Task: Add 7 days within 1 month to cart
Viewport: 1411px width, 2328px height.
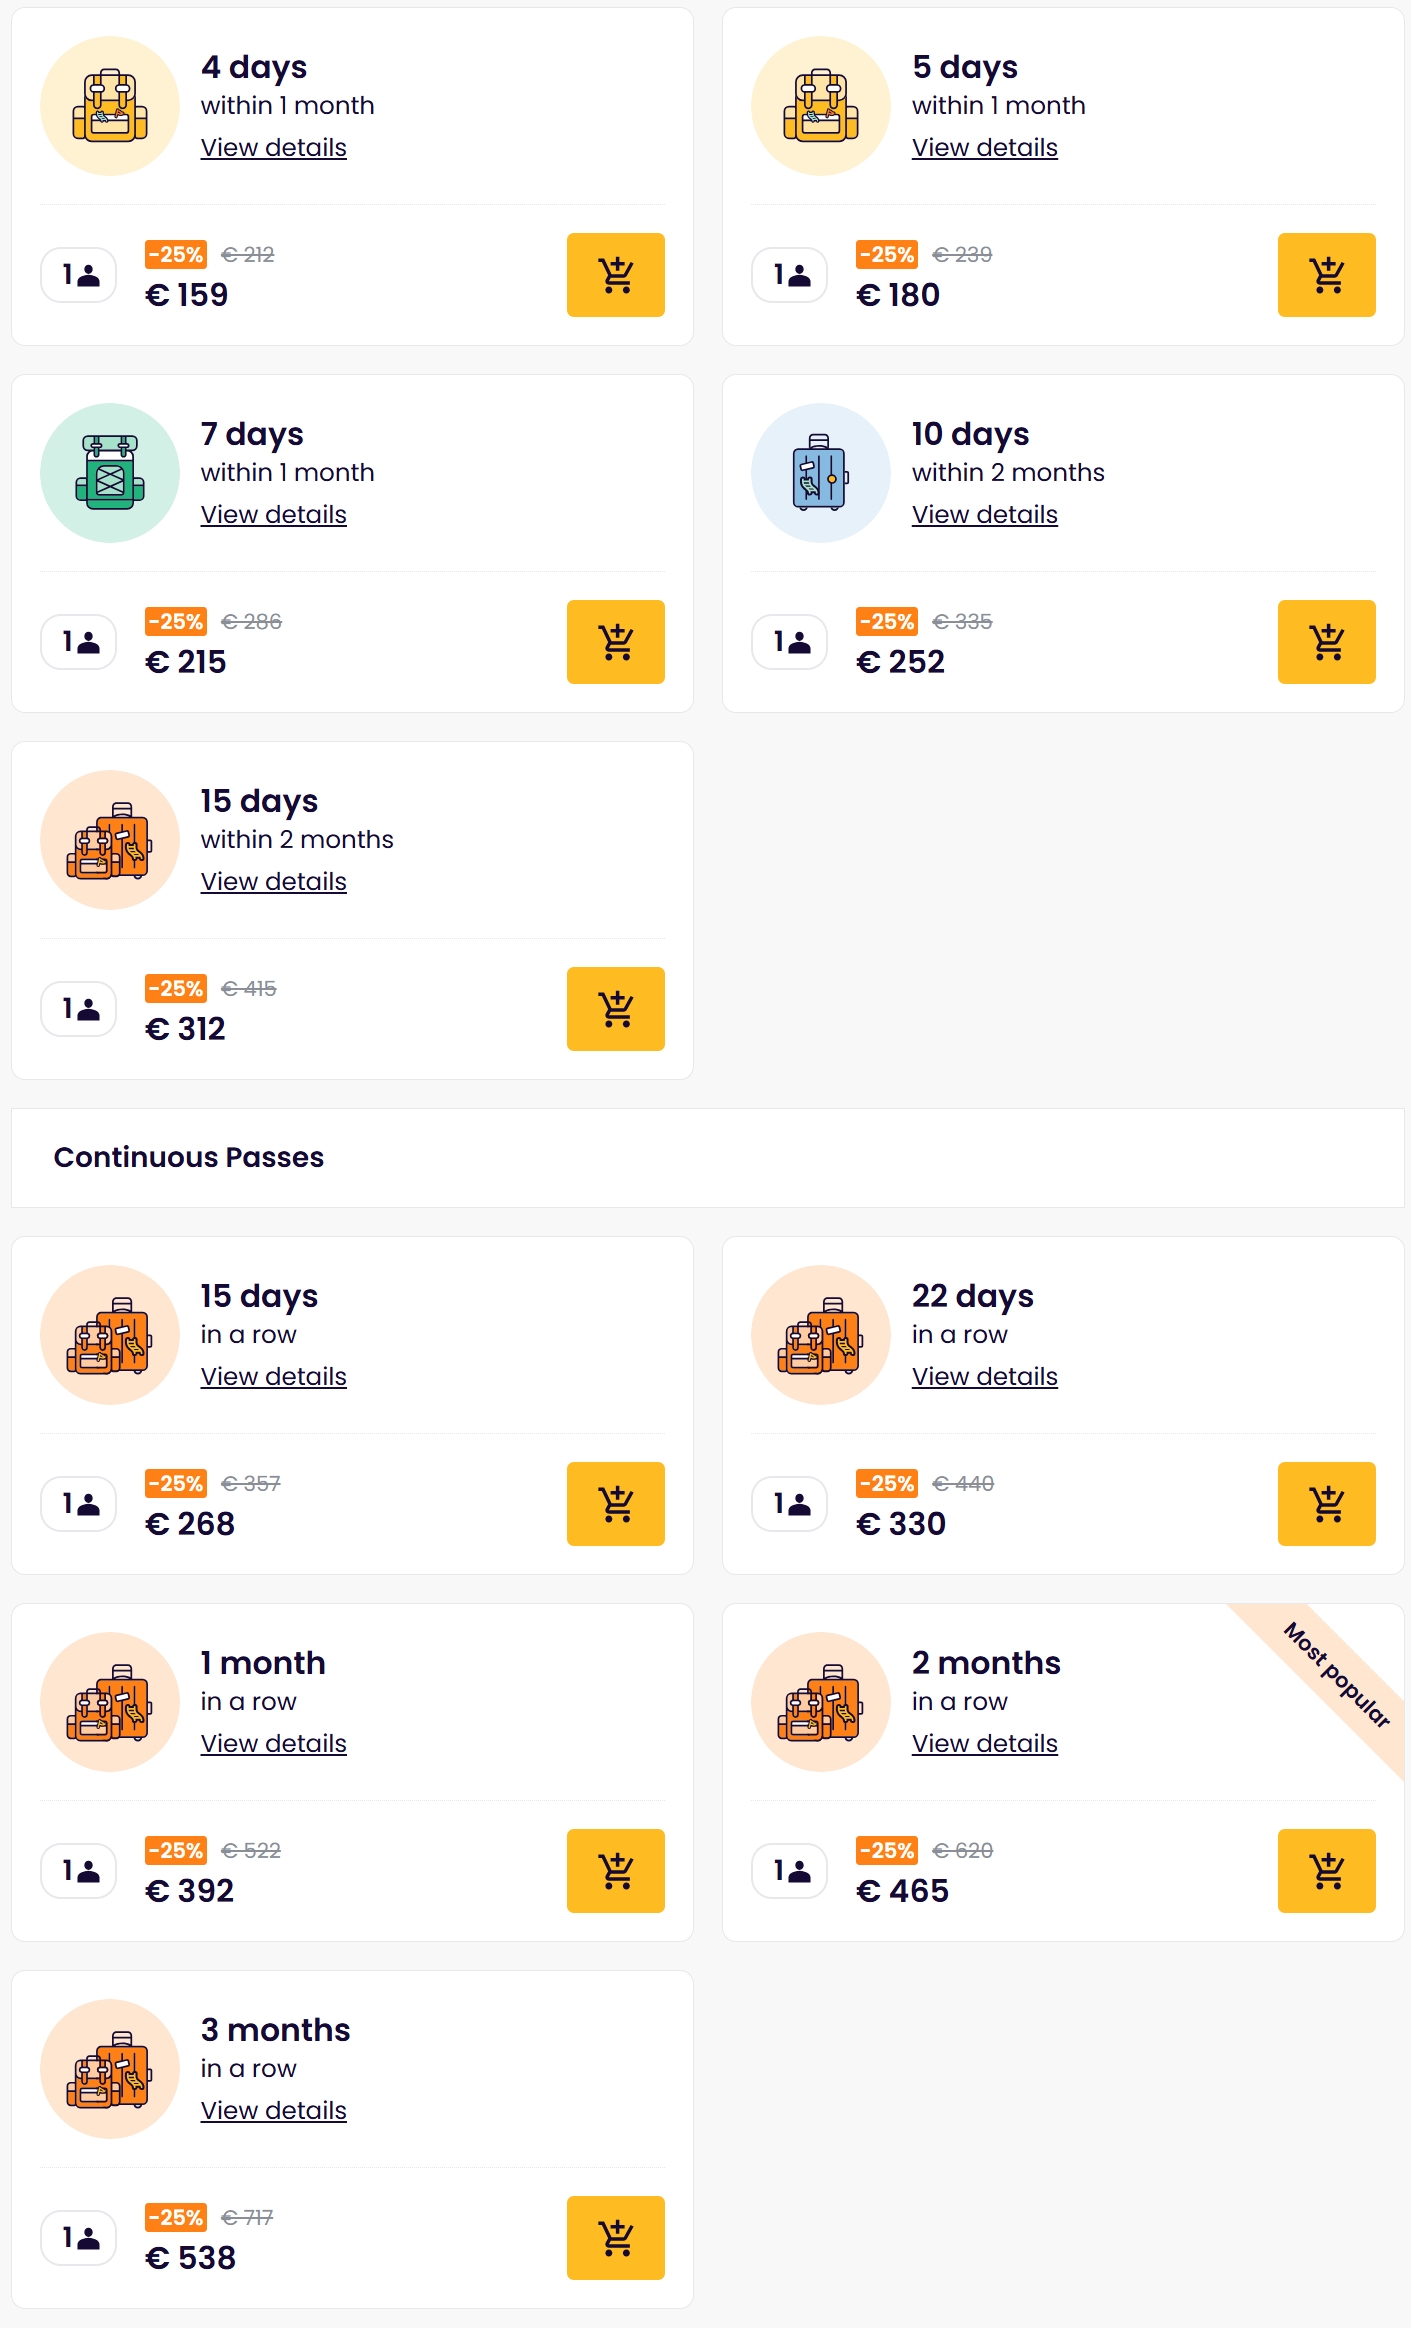Action: click(615, 642)
